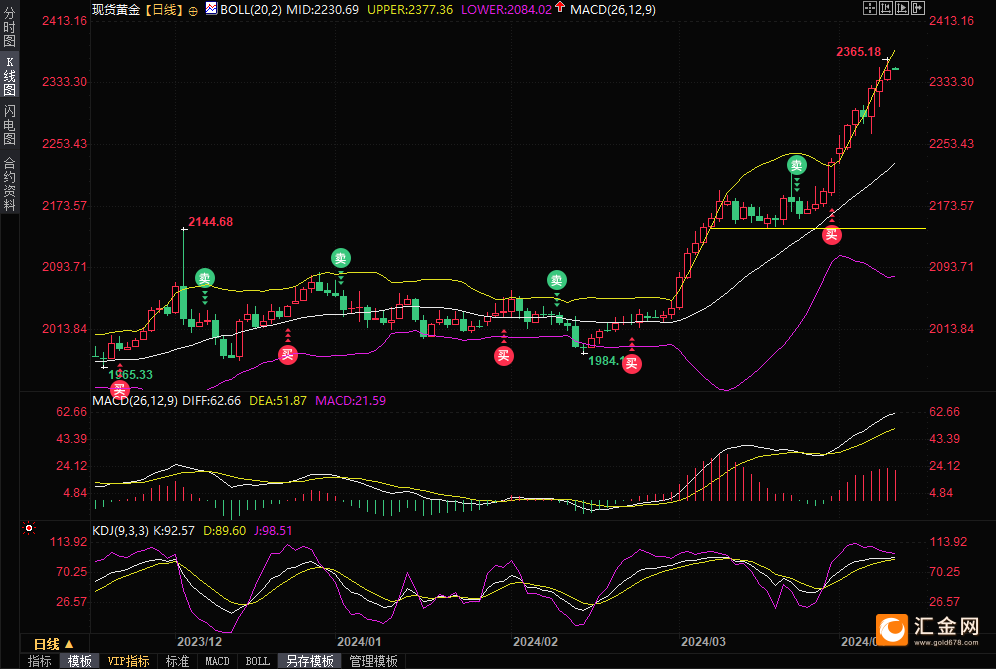Select the 闪电图 view toggle
Screen dimensions: 996x669
tap(7, 124)
